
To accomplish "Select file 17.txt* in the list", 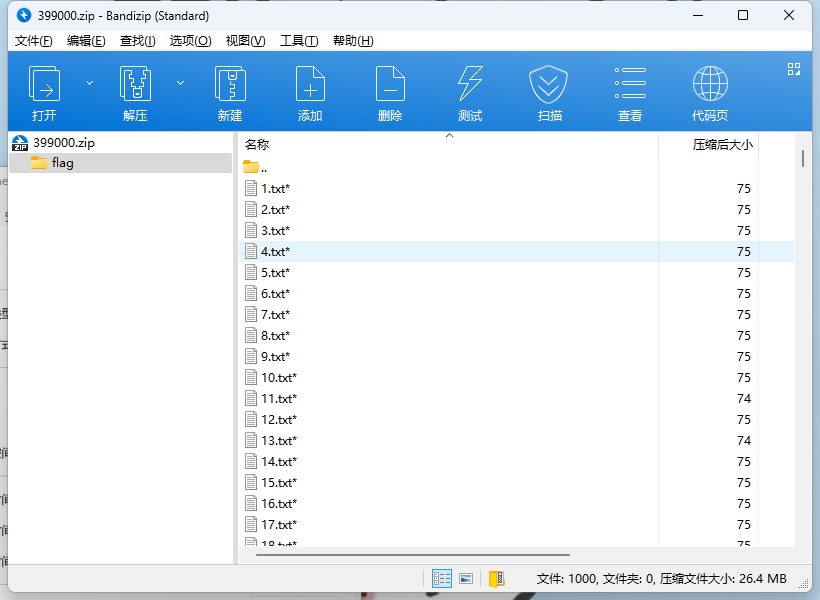I will tap(516, 524).
